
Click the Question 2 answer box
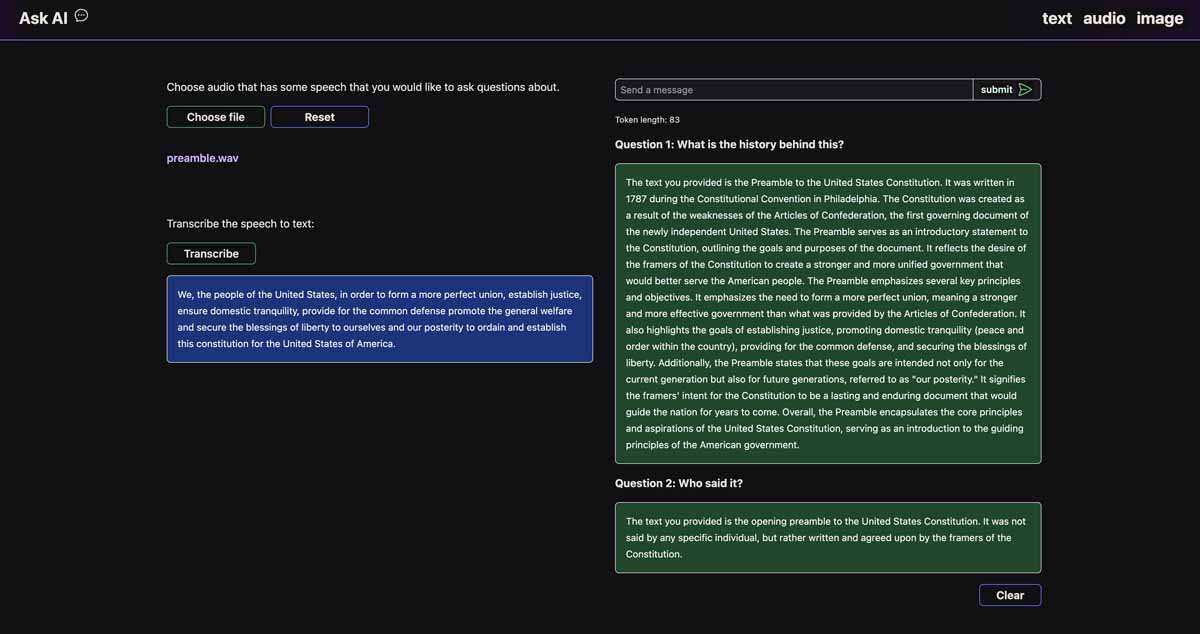click(827, 536)
